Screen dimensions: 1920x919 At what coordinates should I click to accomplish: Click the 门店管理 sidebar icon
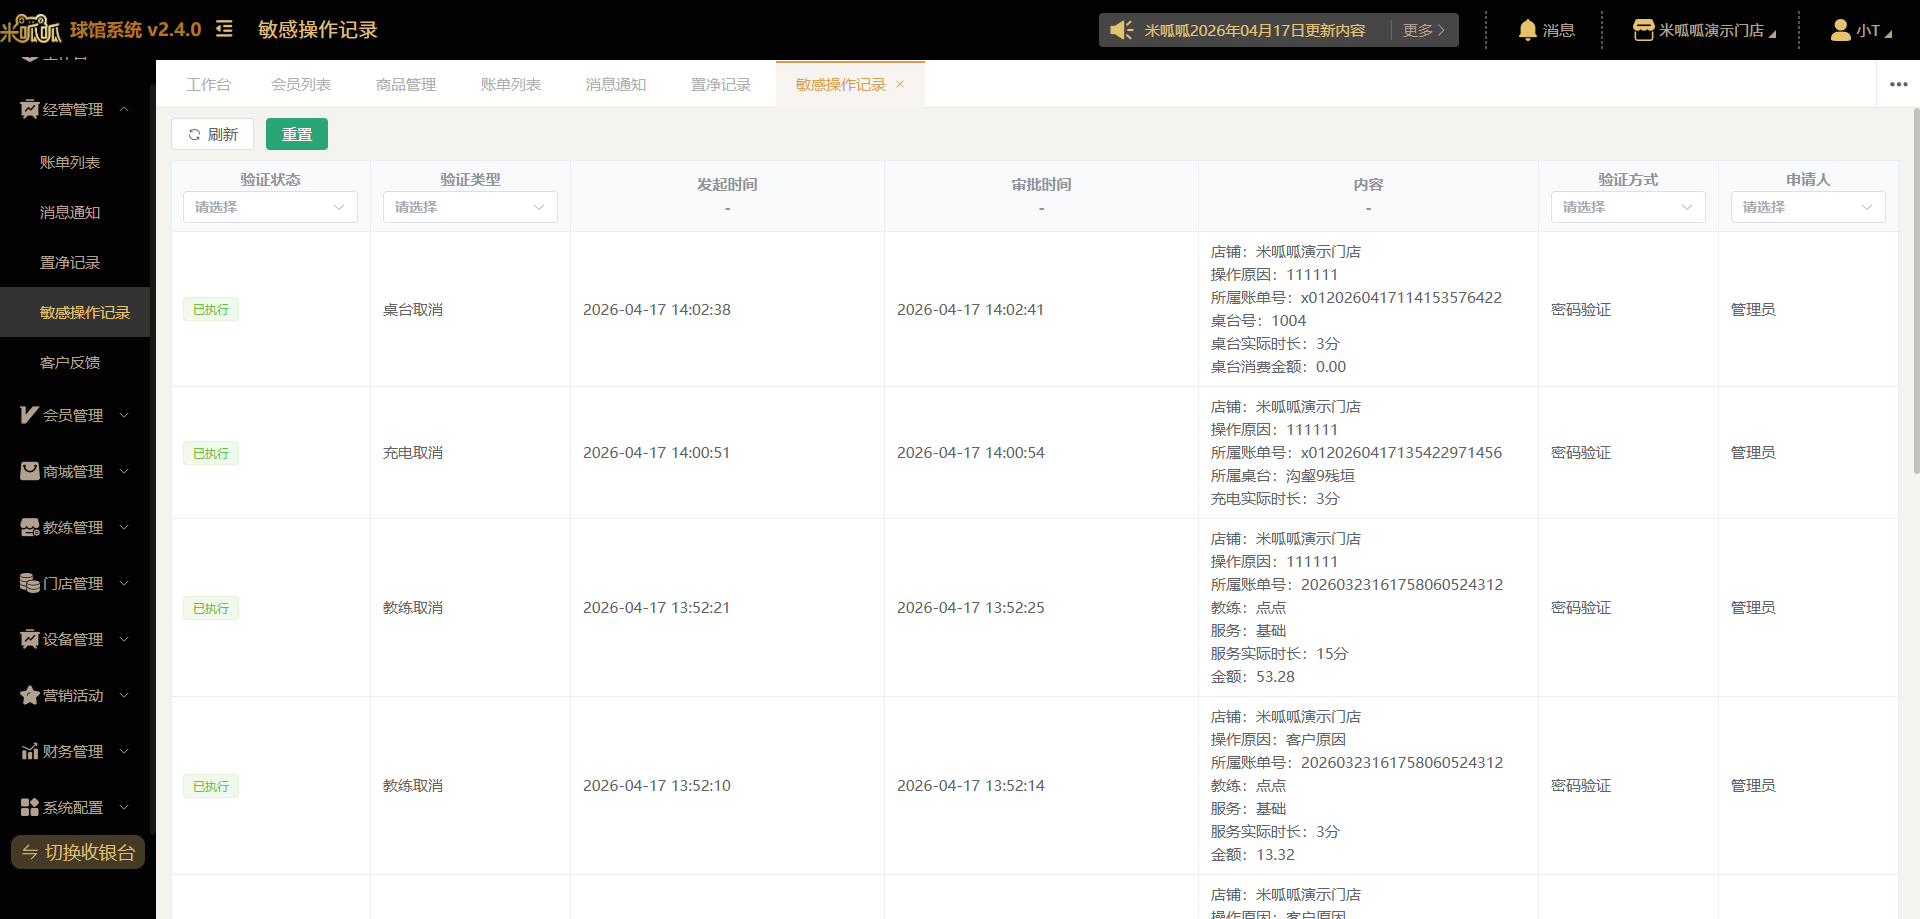click(29, 583)
